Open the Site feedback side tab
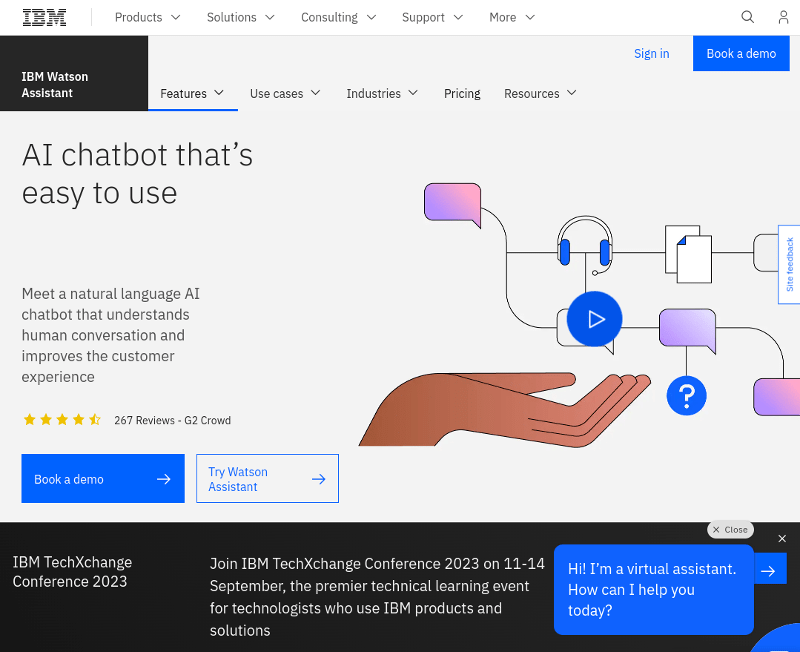 (789, 264)
